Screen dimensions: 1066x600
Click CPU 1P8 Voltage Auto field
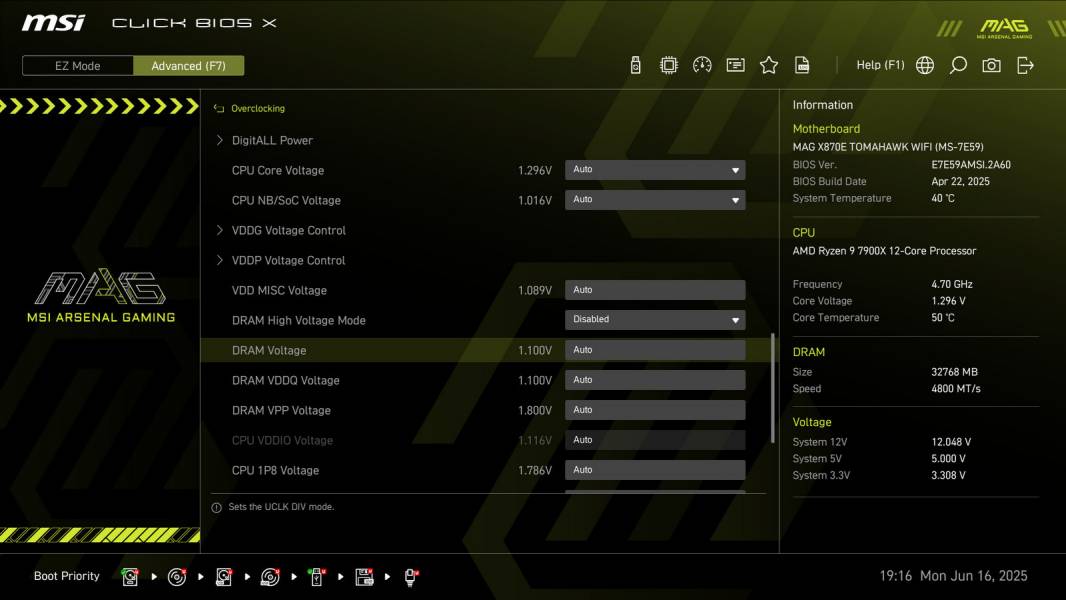(x=655, y=470)
